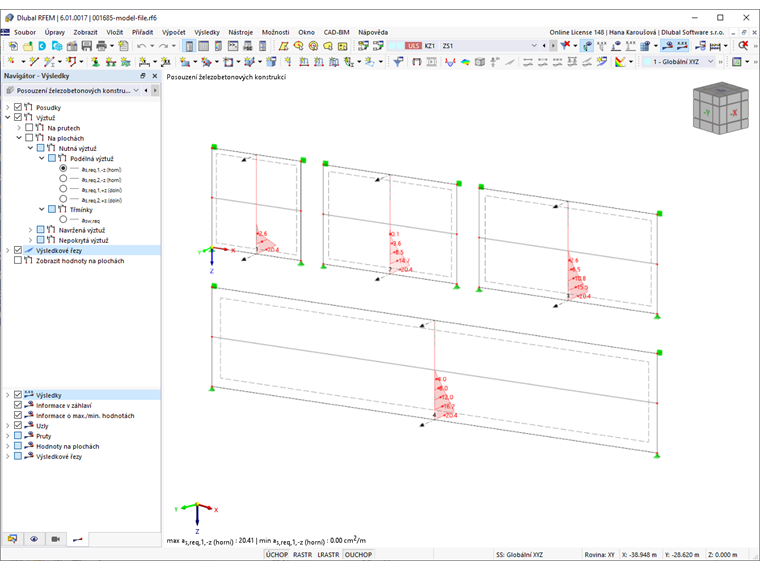Image resolution: width=760 pixels, height=570 pixels.
Task: Click the Print icon
Action: tap(101, 46)
